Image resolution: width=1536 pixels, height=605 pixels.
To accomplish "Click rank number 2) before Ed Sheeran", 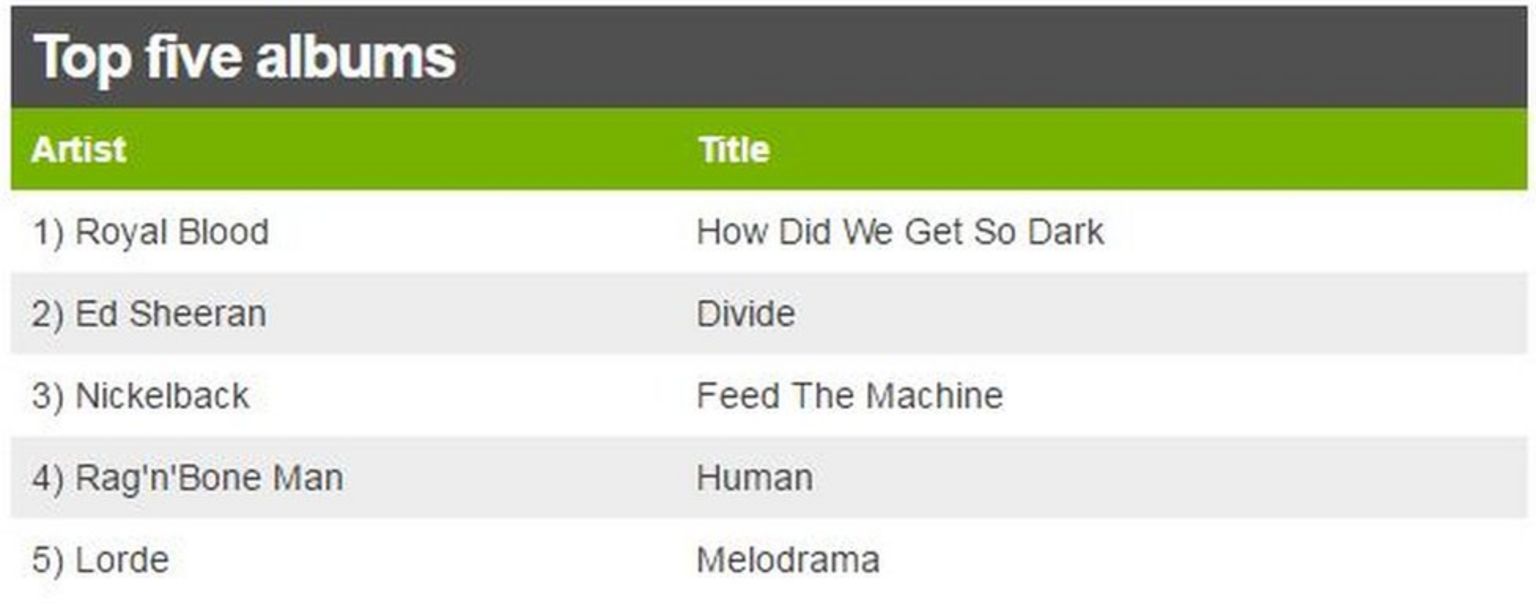I will click(47, 314).
